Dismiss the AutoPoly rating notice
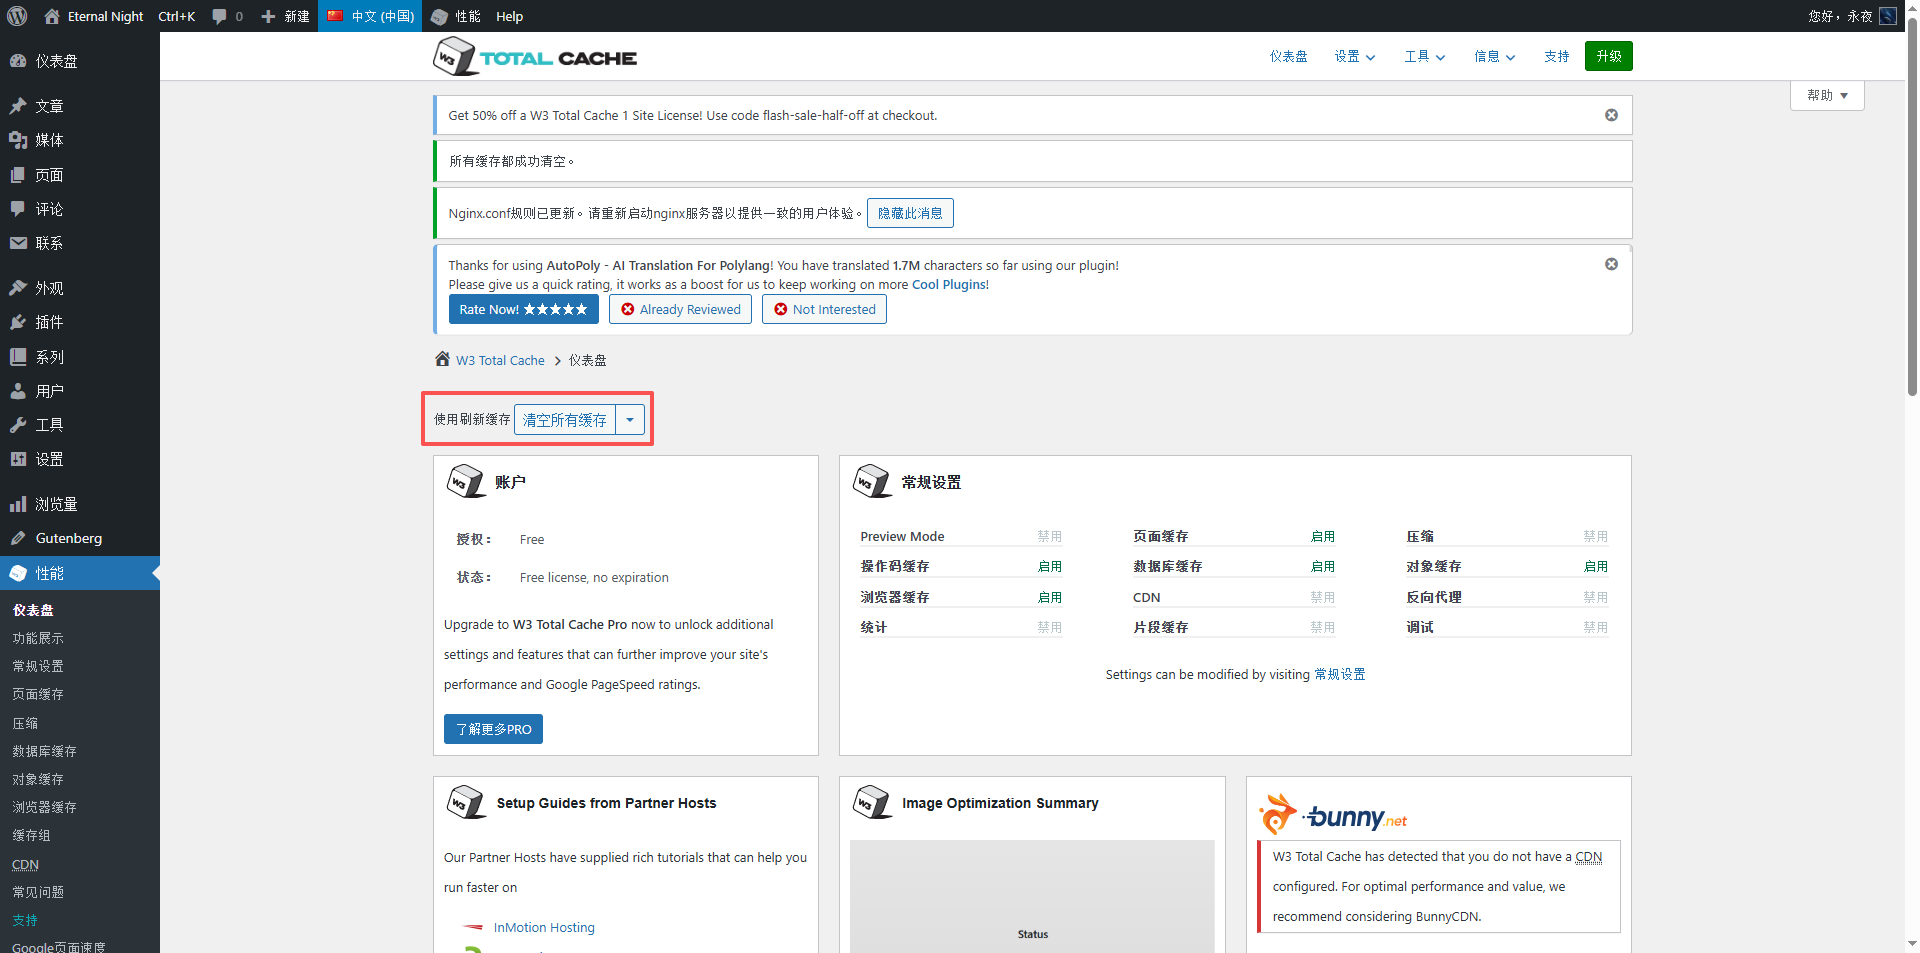 pyautogui.click(x=1611, y=264)
